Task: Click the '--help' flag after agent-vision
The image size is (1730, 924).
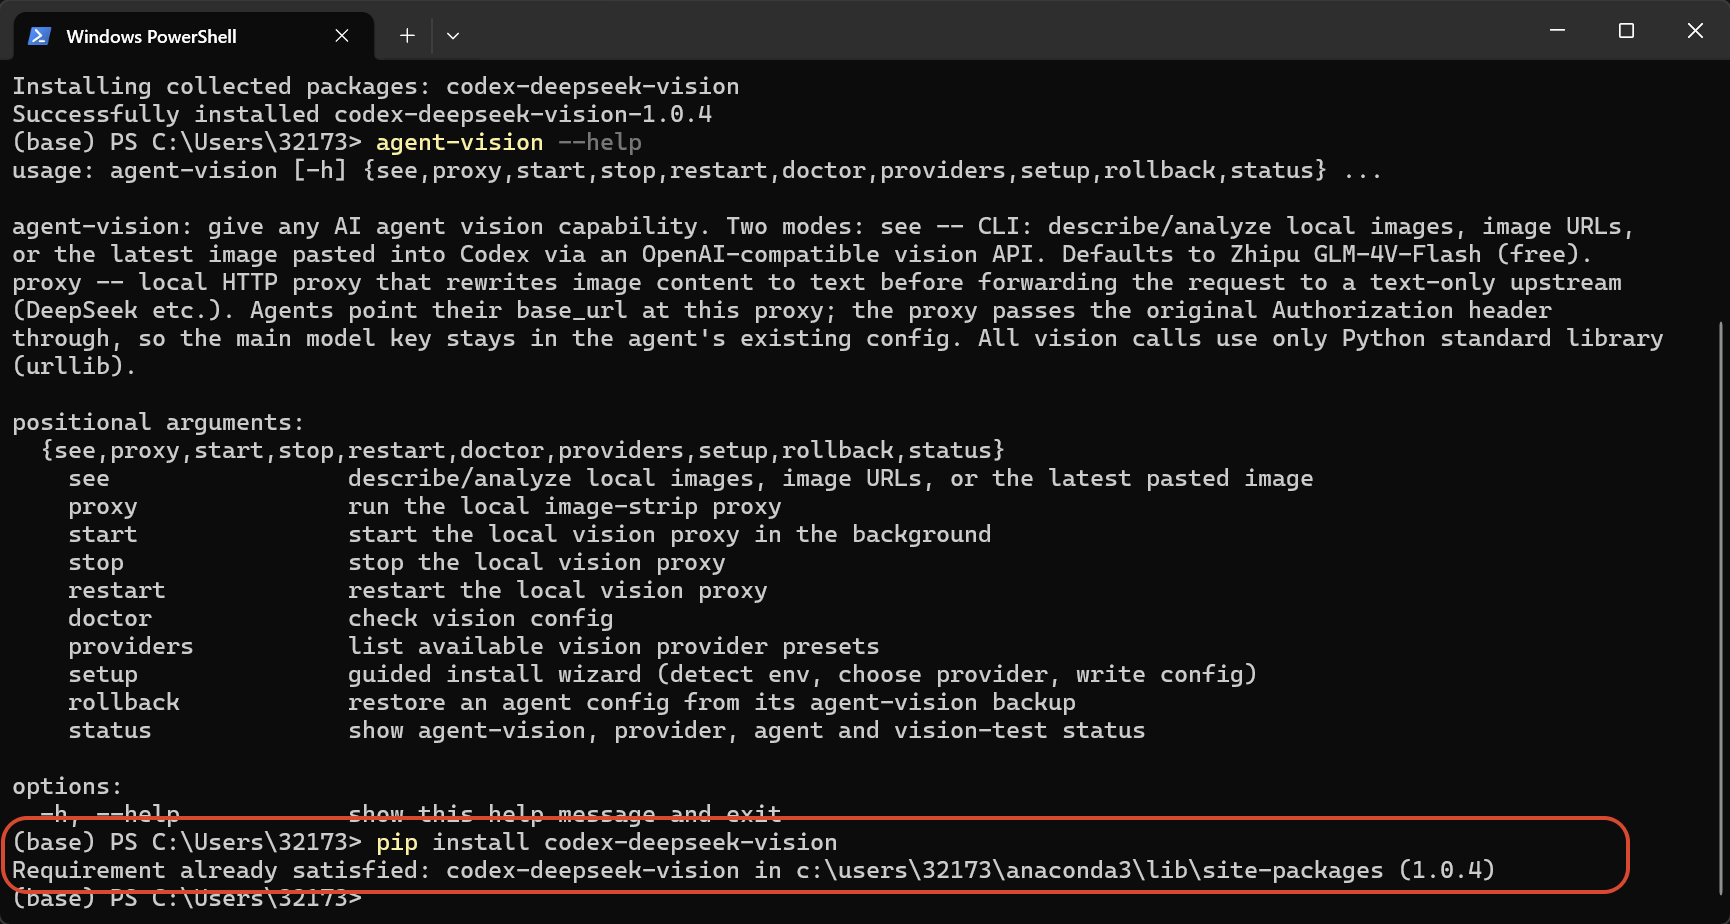Action: click(x=600, y=142)
